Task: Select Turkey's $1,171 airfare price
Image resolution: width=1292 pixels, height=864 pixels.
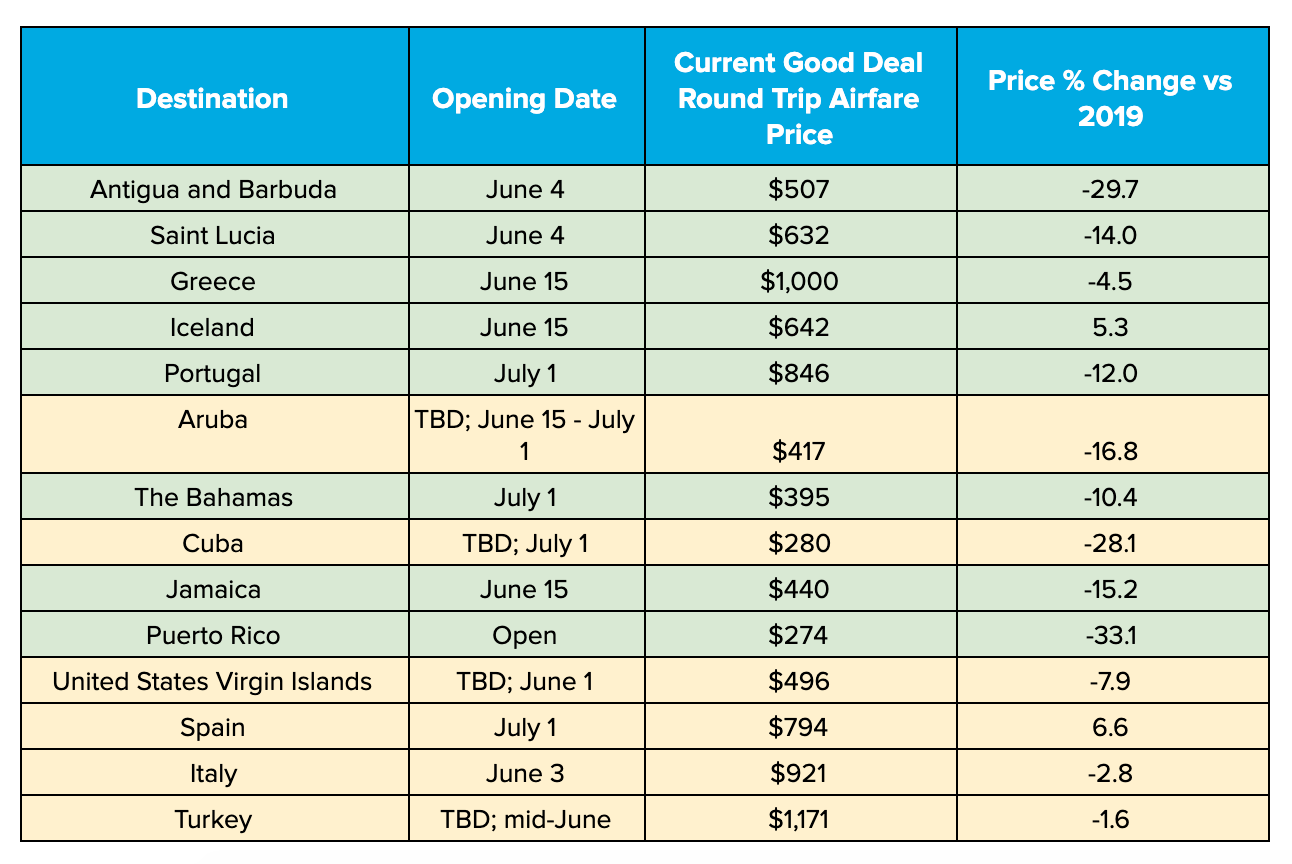Action: tap(800, 819)
